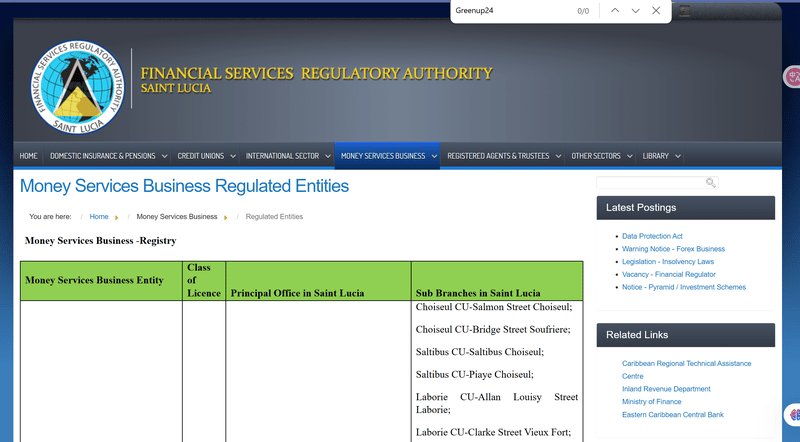
Task: Follow the Home breadcrumb link
Action: coord(99,216)
